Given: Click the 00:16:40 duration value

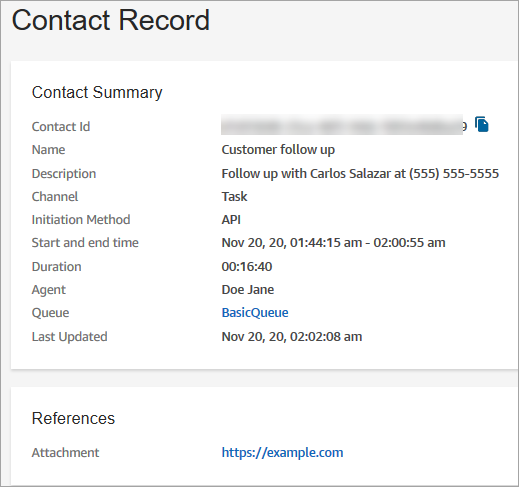Looking at the screenshot, I should click(247, 267).
